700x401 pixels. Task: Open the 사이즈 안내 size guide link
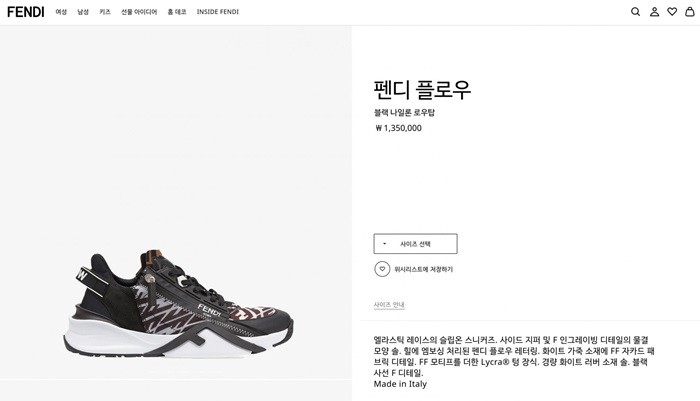tap(389, 305)
